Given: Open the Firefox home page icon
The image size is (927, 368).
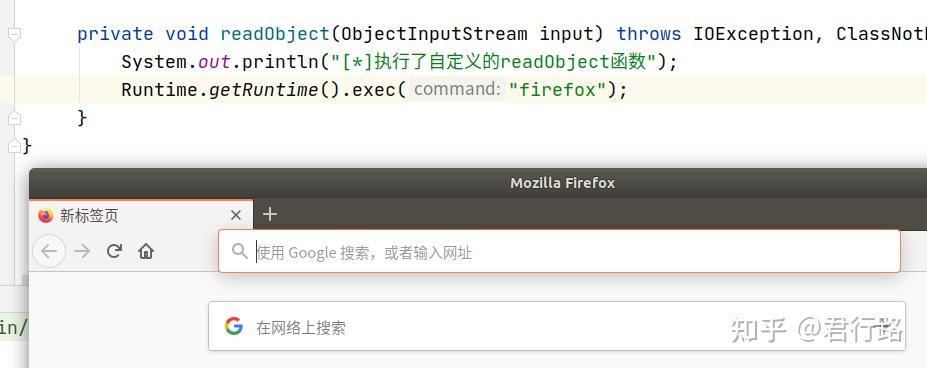Looking at the screenshot, I should click(146, 251).
